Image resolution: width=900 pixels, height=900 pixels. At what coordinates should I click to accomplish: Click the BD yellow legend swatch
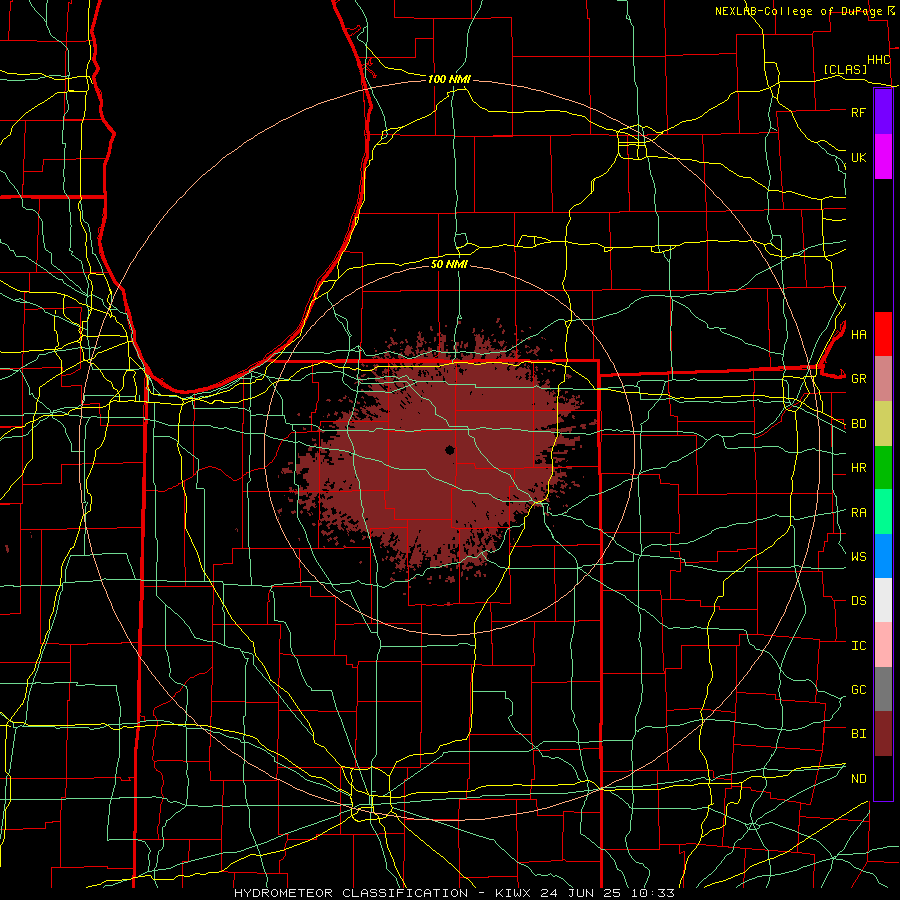tap(883, 423)
